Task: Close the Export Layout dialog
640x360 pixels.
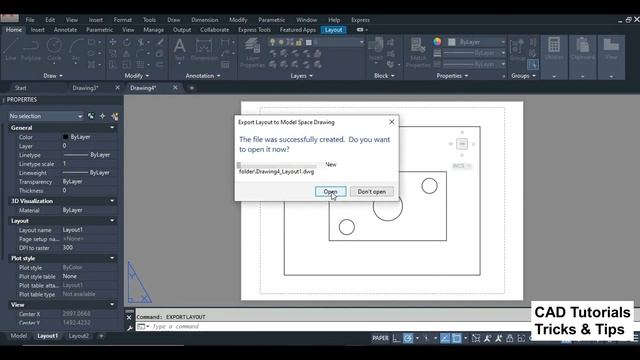Action: (x=391, y=122)
